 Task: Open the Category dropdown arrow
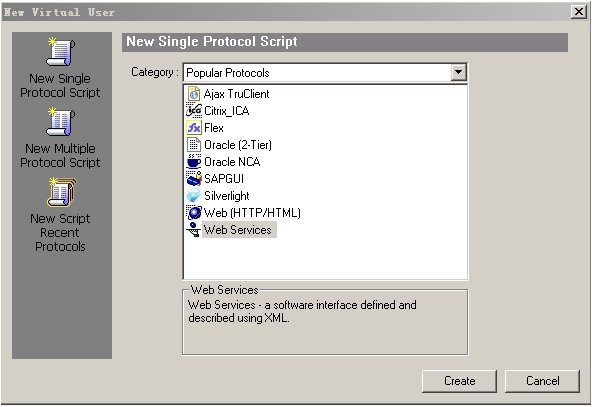[458, 72]
